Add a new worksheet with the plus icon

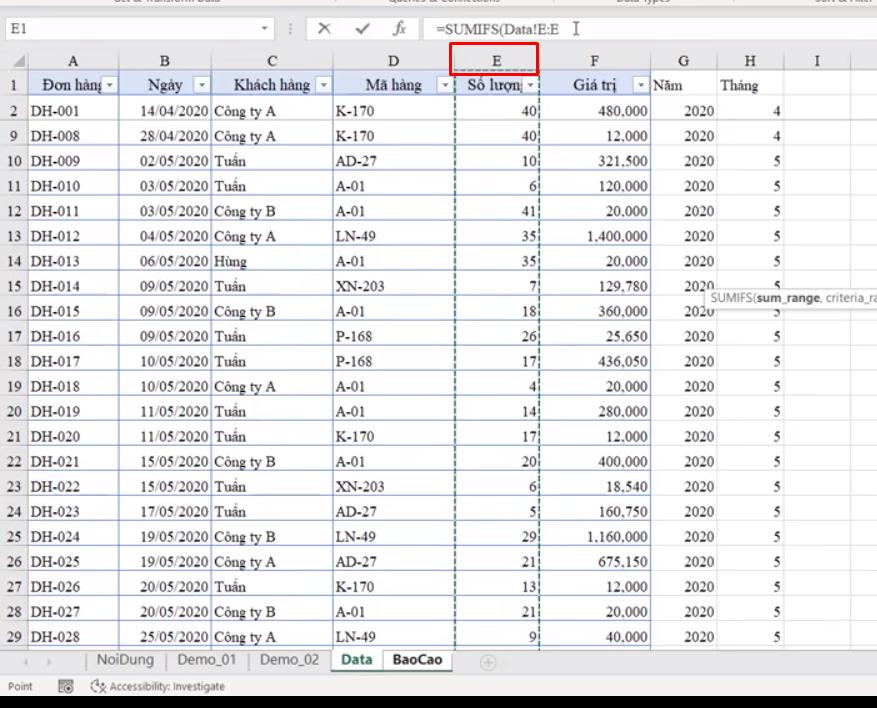tap(485, 660)
